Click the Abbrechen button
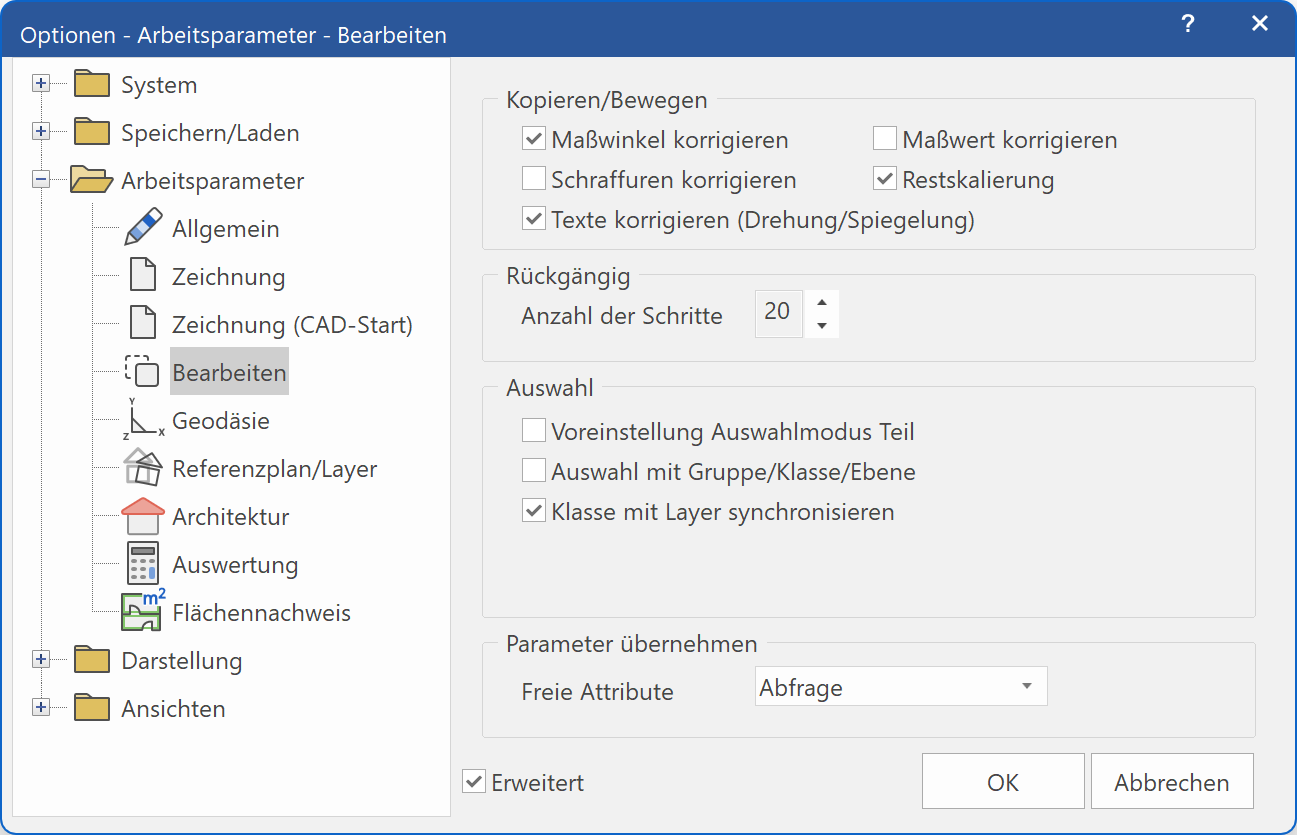This screenshot has width=1297, height=835. pyautogui.click(x=1172, y=782)
